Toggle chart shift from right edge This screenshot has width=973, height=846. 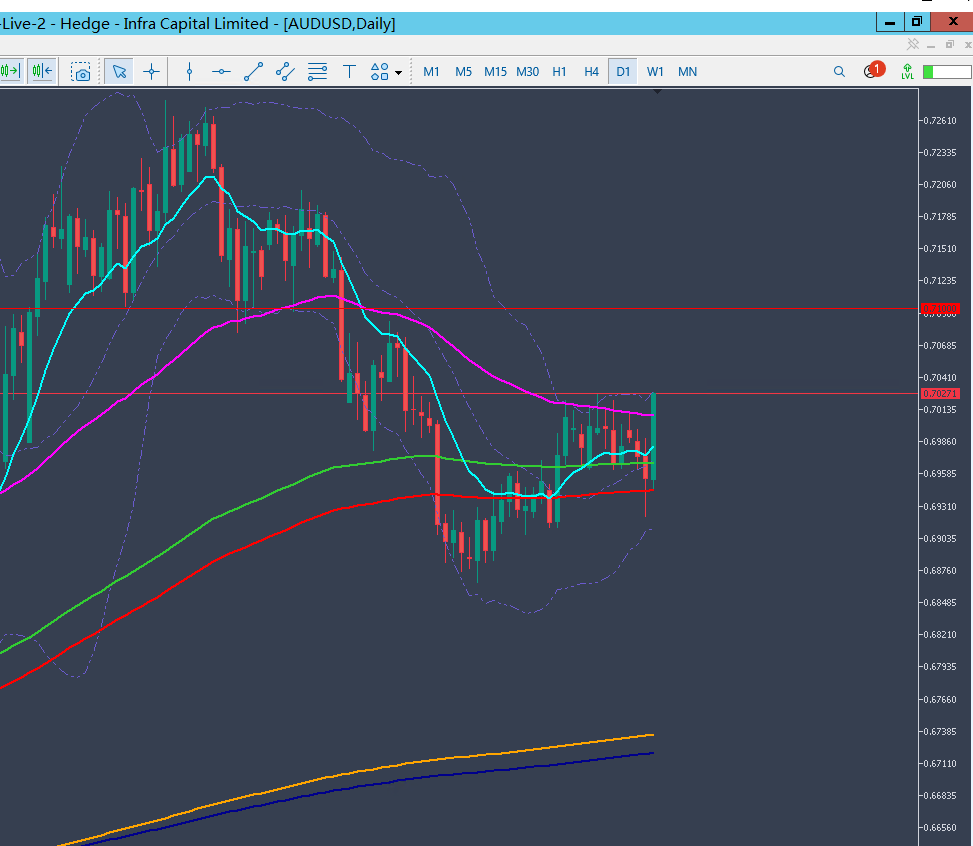tap(42, 71)
